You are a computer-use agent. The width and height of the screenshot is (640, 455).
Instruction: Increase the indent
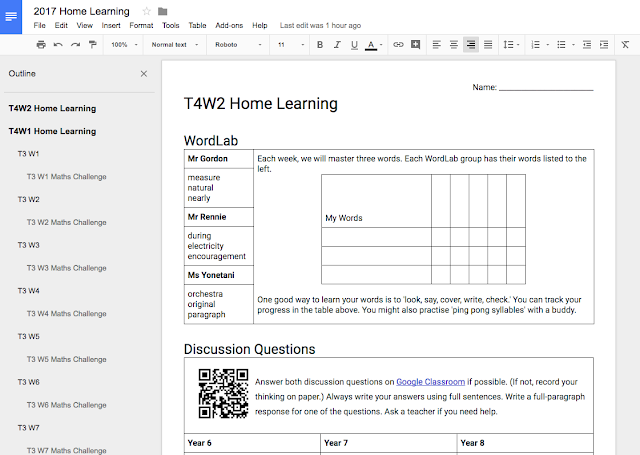point(604,44)
